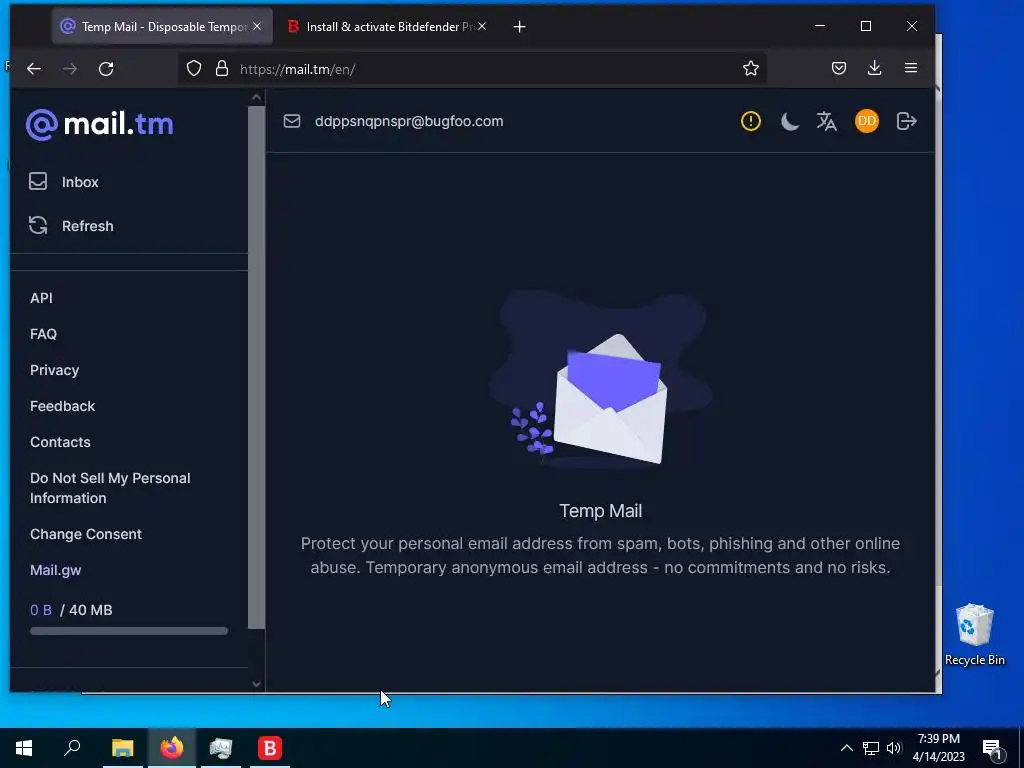
Task: Click the Temp Mail heading text
Action: point(600,511)
